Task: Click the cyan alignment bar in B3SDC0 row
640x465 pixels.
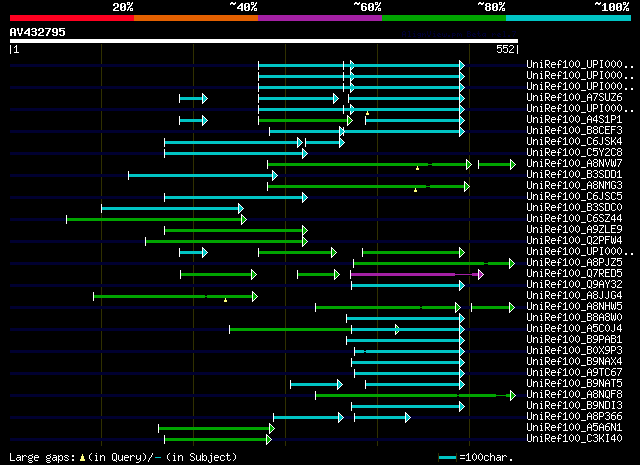Action: [173, 209]
